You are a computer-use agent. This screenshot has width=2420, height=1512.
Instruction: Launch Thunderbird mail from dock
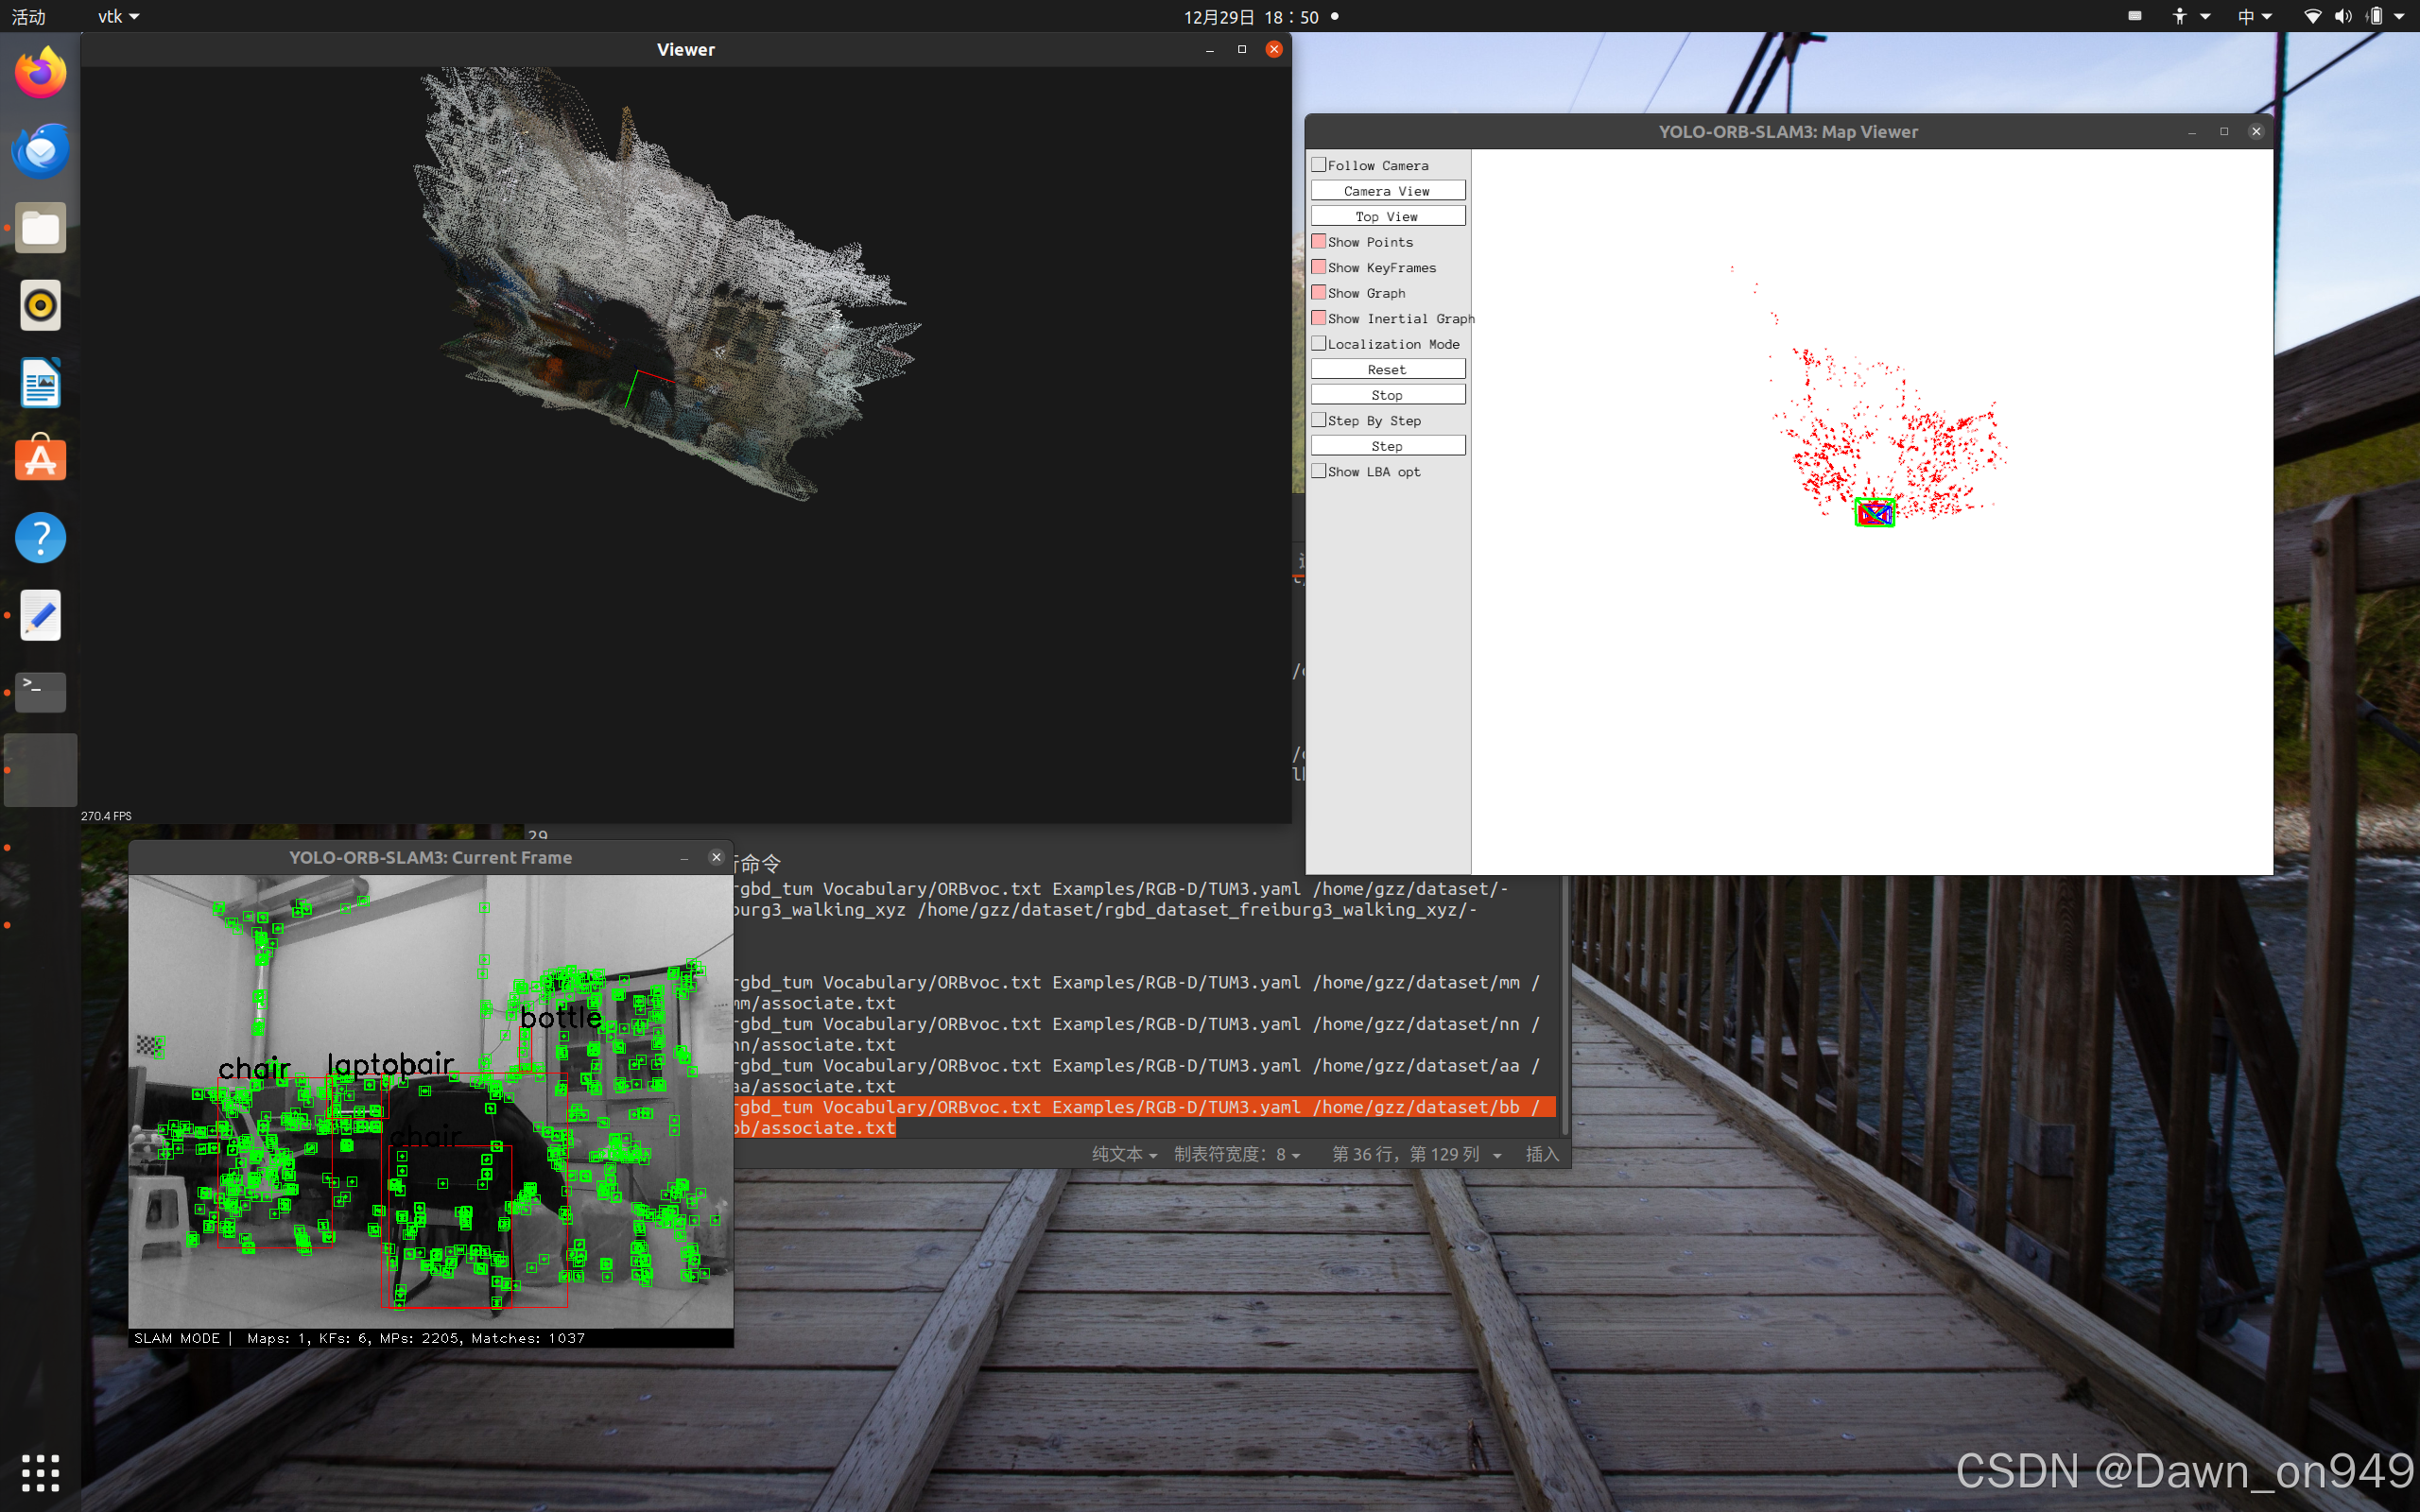[x=40, y=151]
